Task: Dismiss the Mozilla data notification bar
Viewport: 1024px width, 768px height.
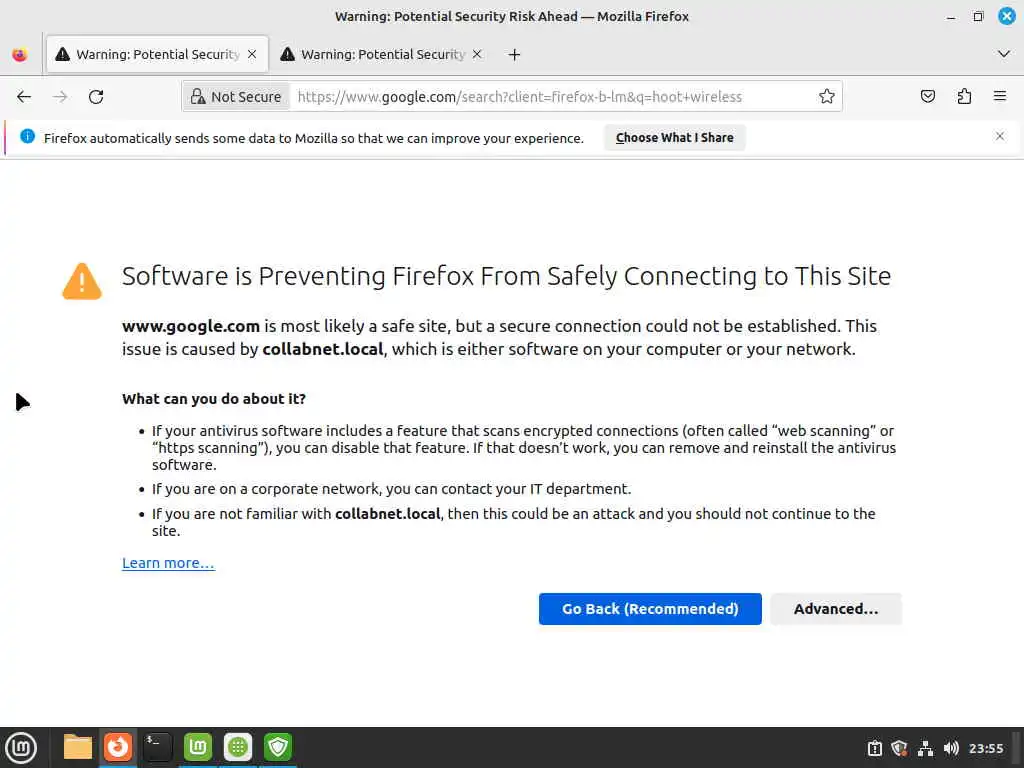Action: tap(999, 137)
